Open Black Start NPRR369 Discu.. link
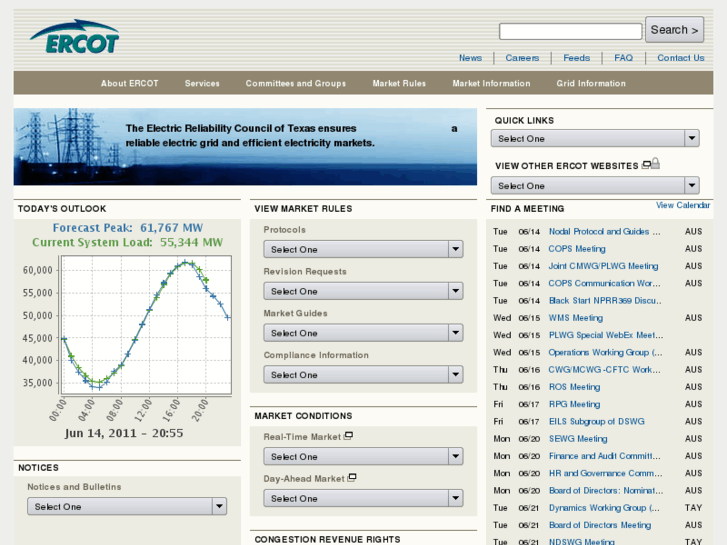Image resolution: width=727 pixels, height=545 pixels. point(605,301)
